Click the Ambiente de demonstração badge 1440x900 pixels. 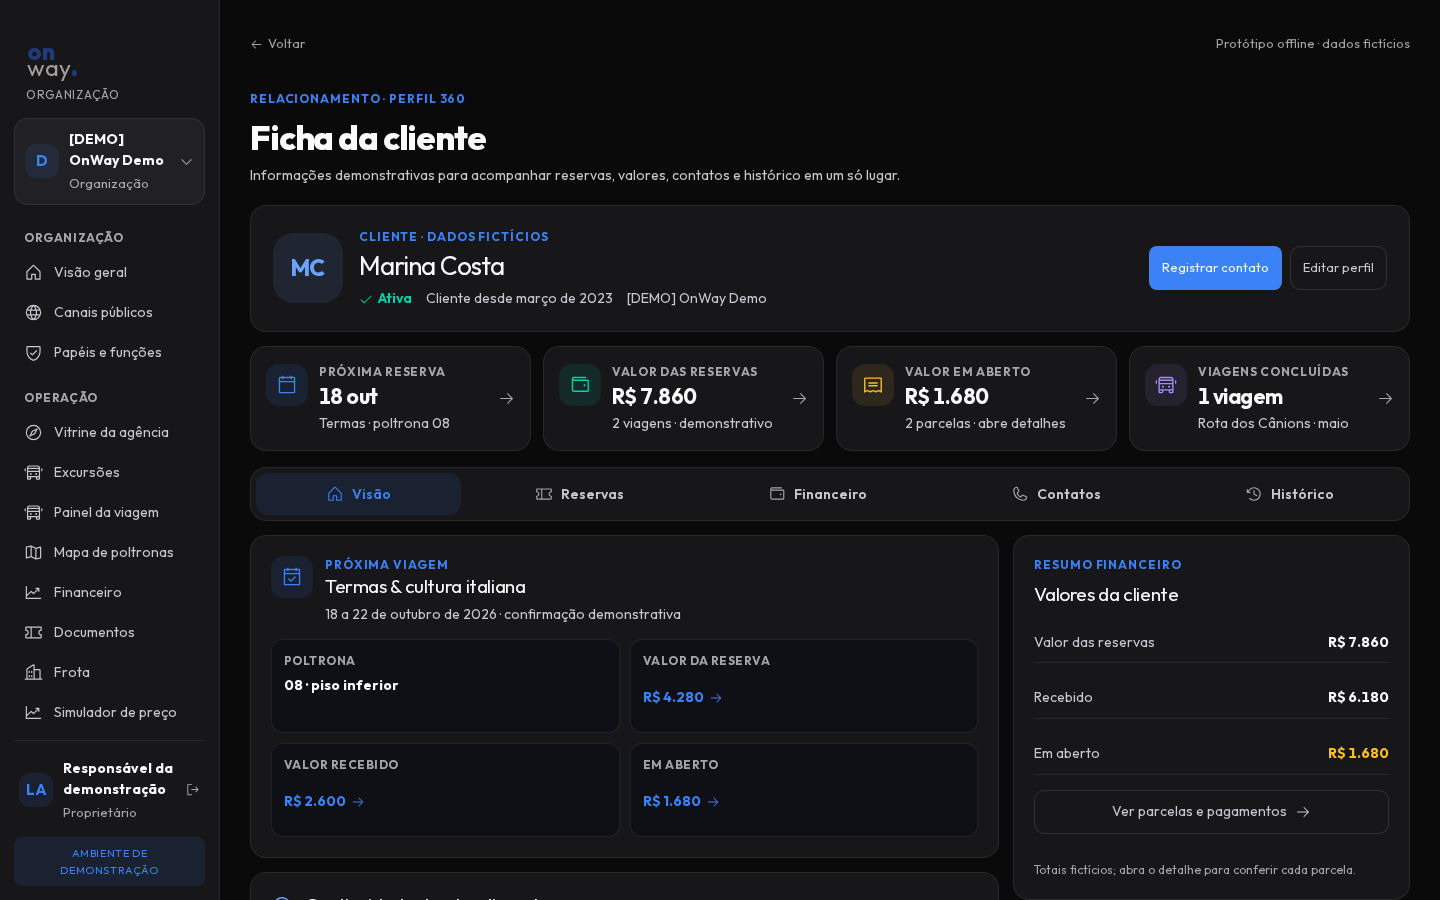tap(110, 862)
